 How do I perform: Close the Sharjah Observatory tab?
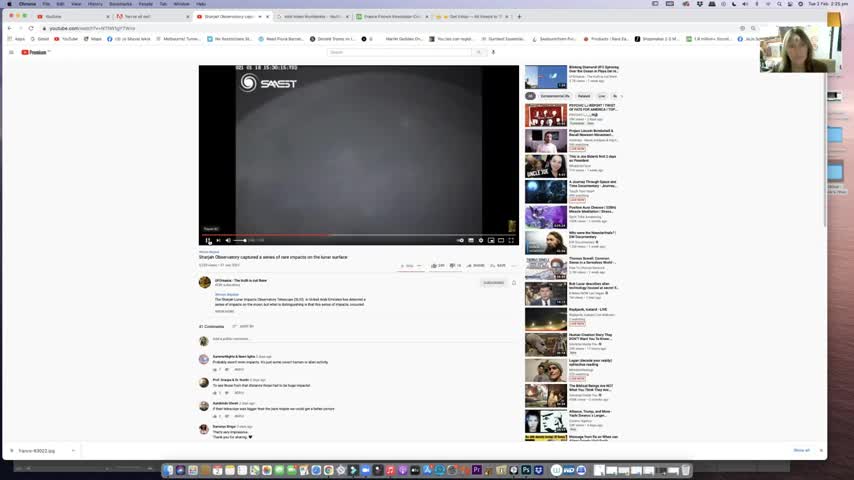tap(267, 16)
